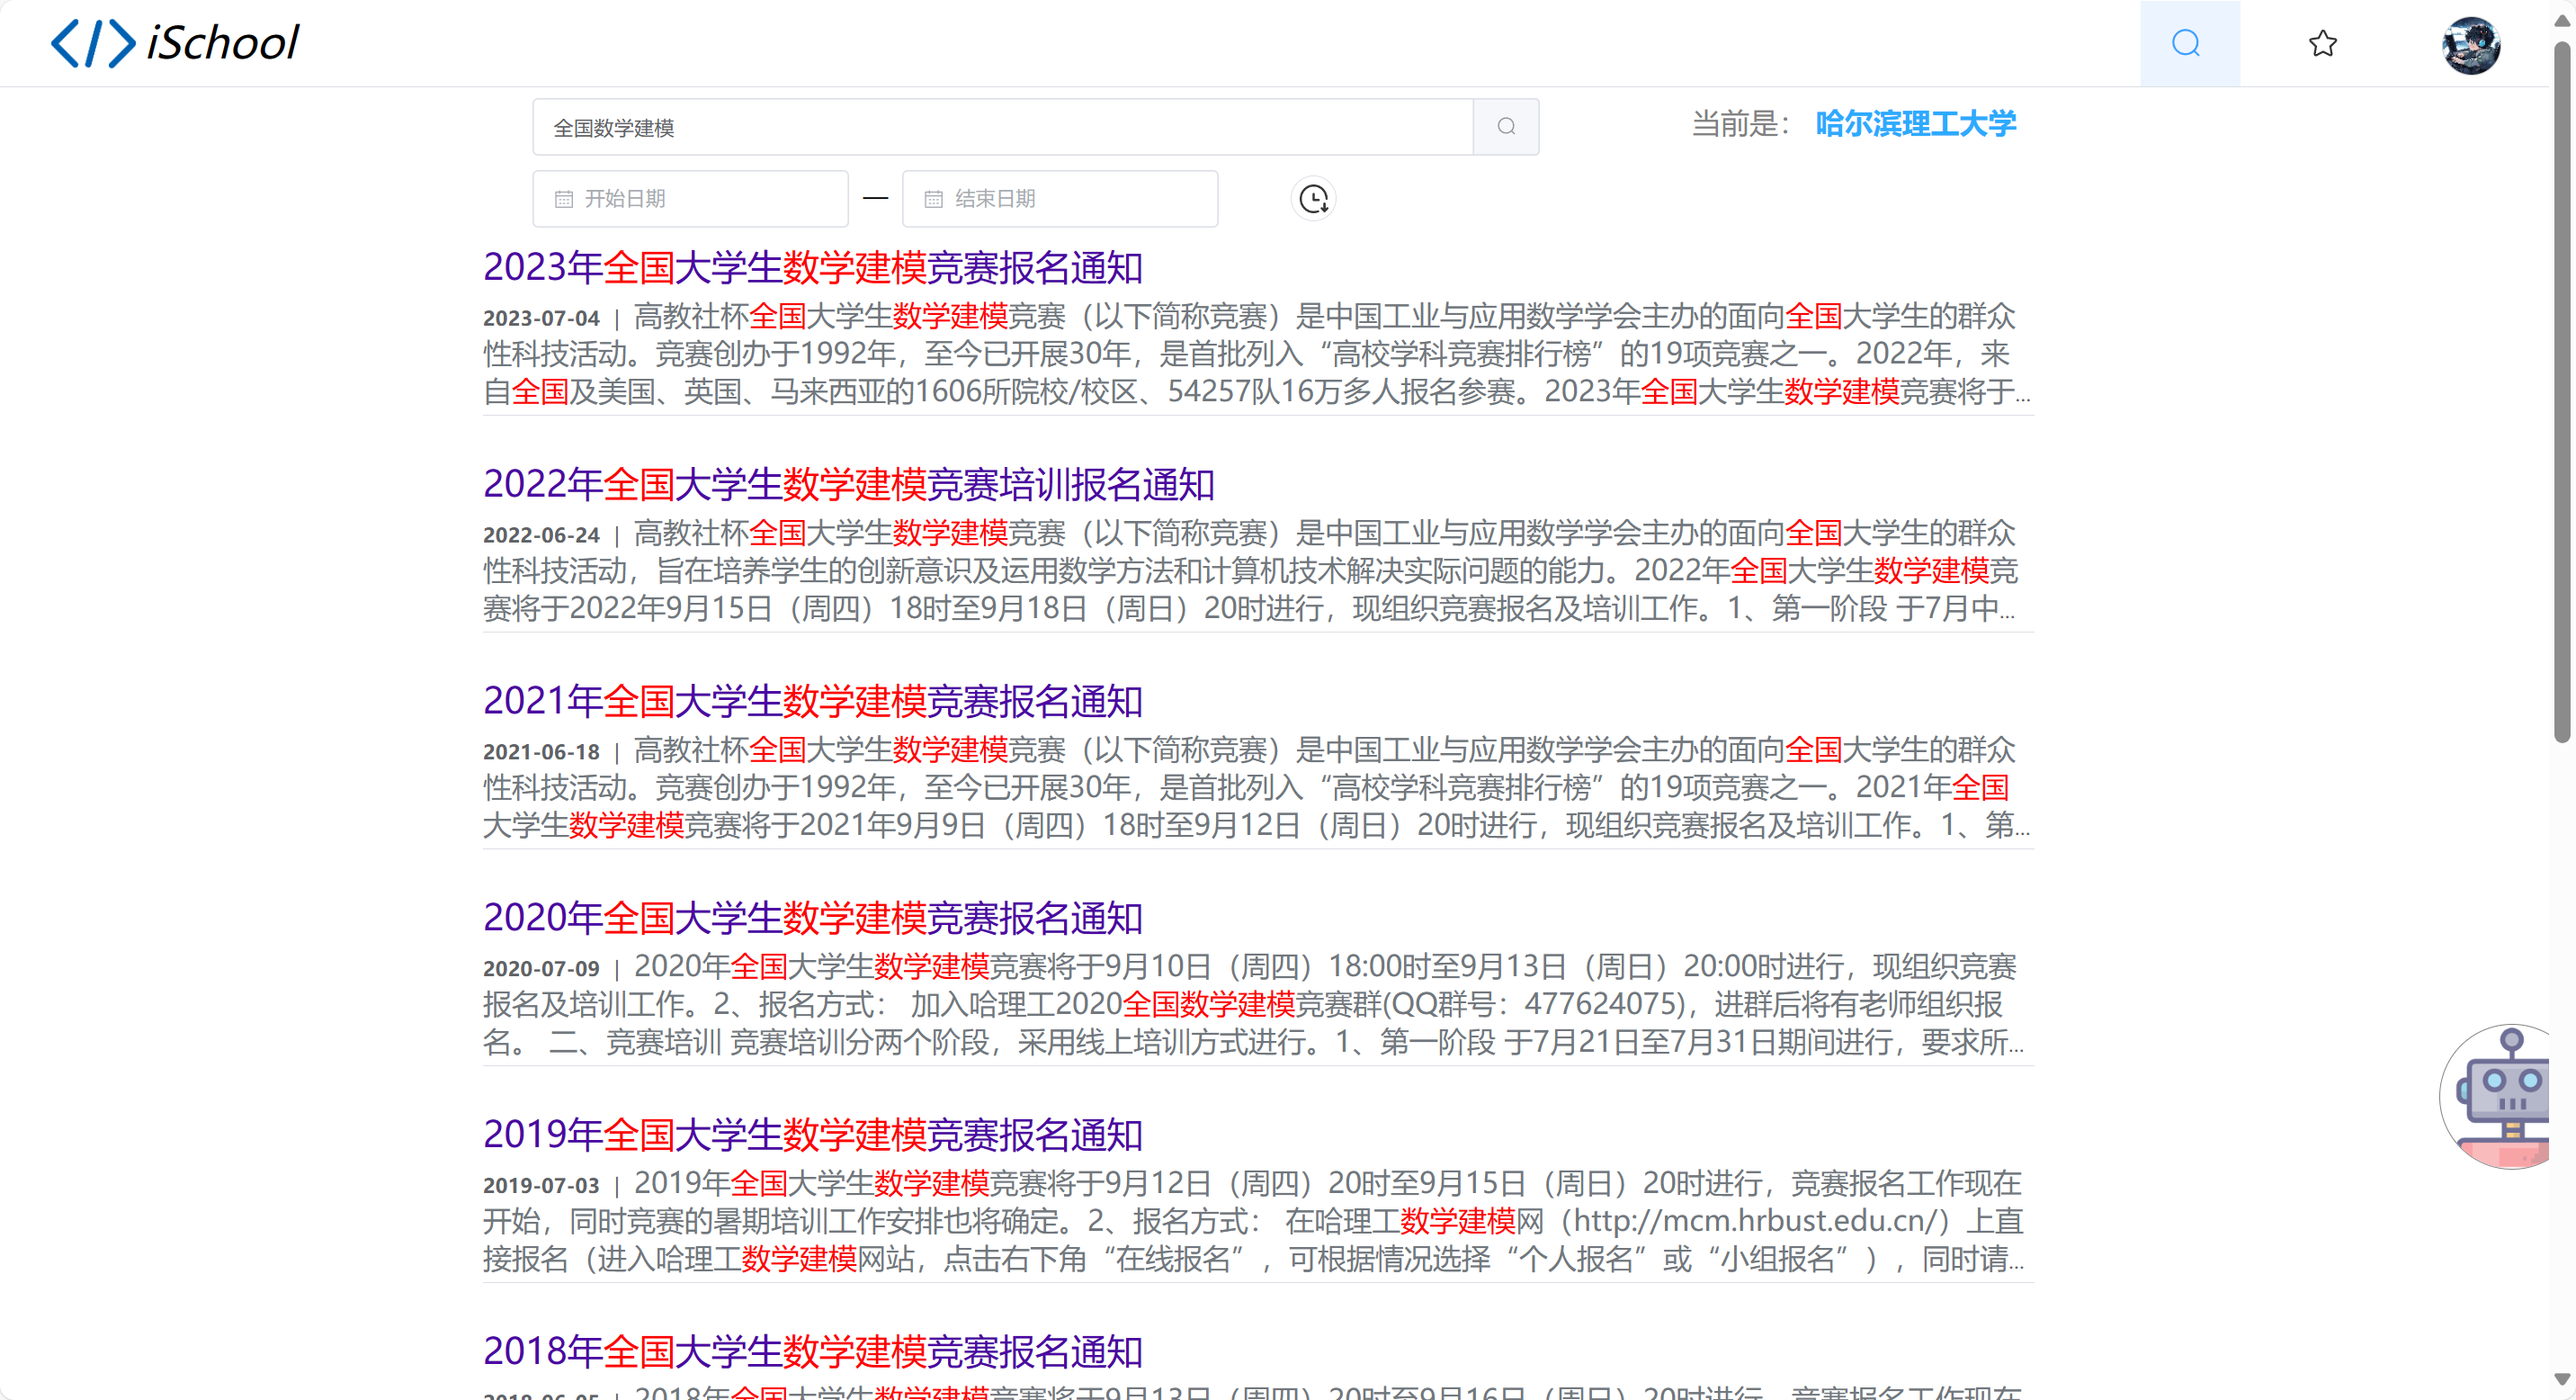Click calendar icon in start date field

(x=564, y=199)
